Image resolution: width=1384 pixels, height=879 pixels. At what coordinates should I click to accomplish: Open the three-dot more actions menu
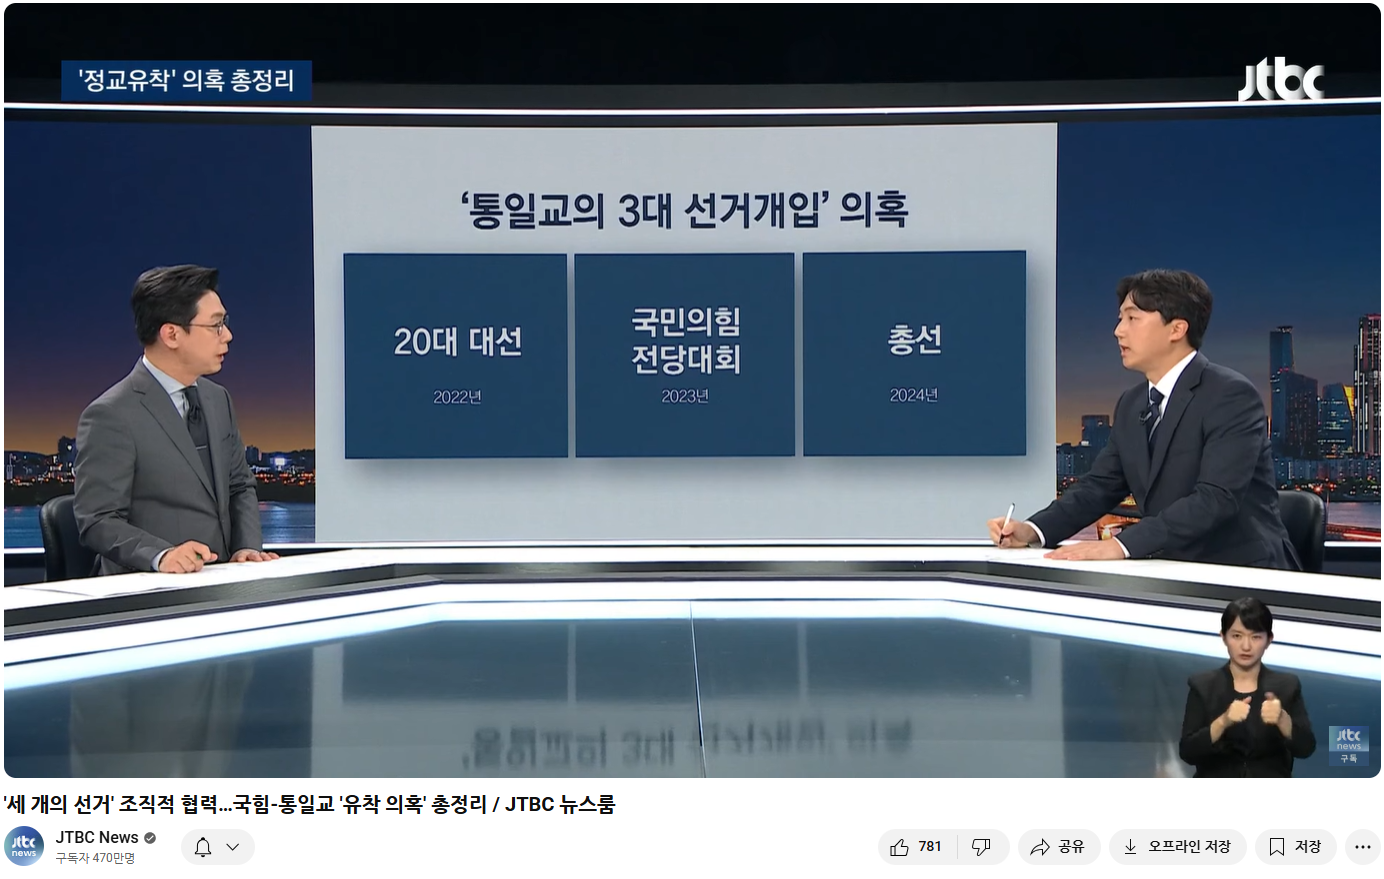tap(1362, 847)
